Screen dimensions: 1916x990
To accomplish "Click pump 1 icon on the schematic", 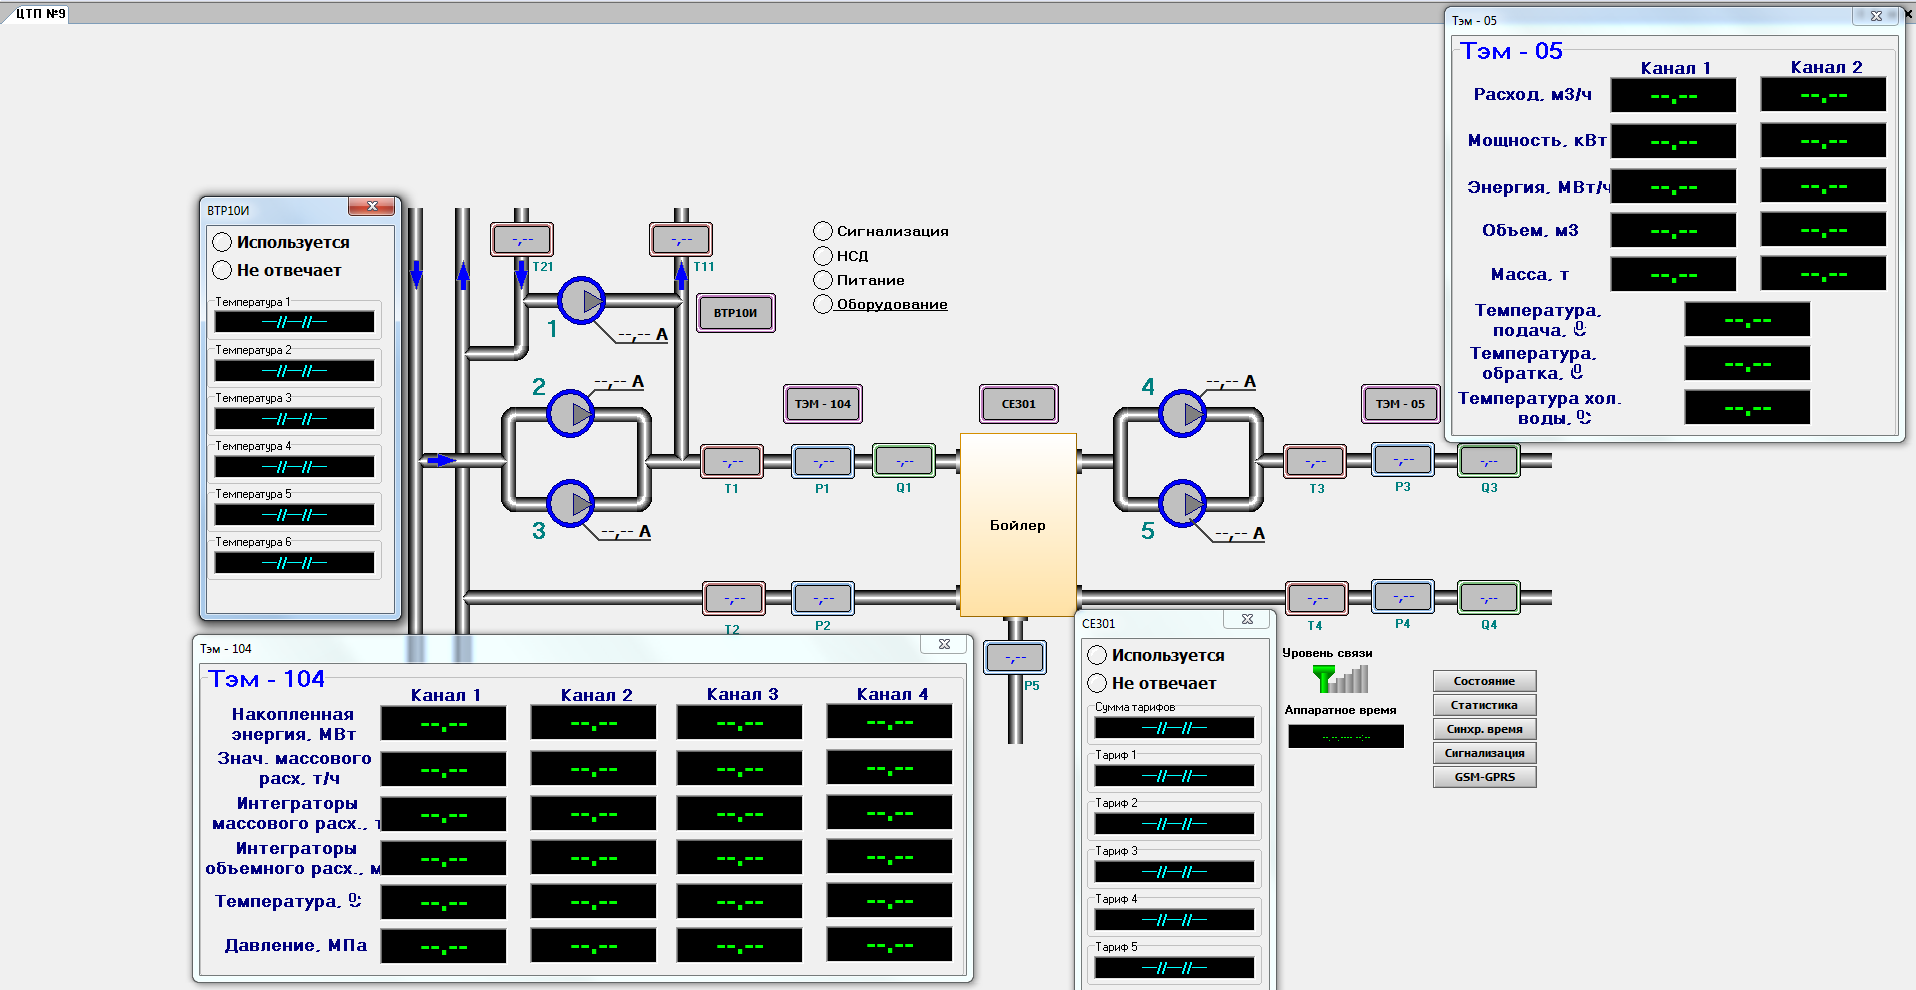I will pos(581,300).
